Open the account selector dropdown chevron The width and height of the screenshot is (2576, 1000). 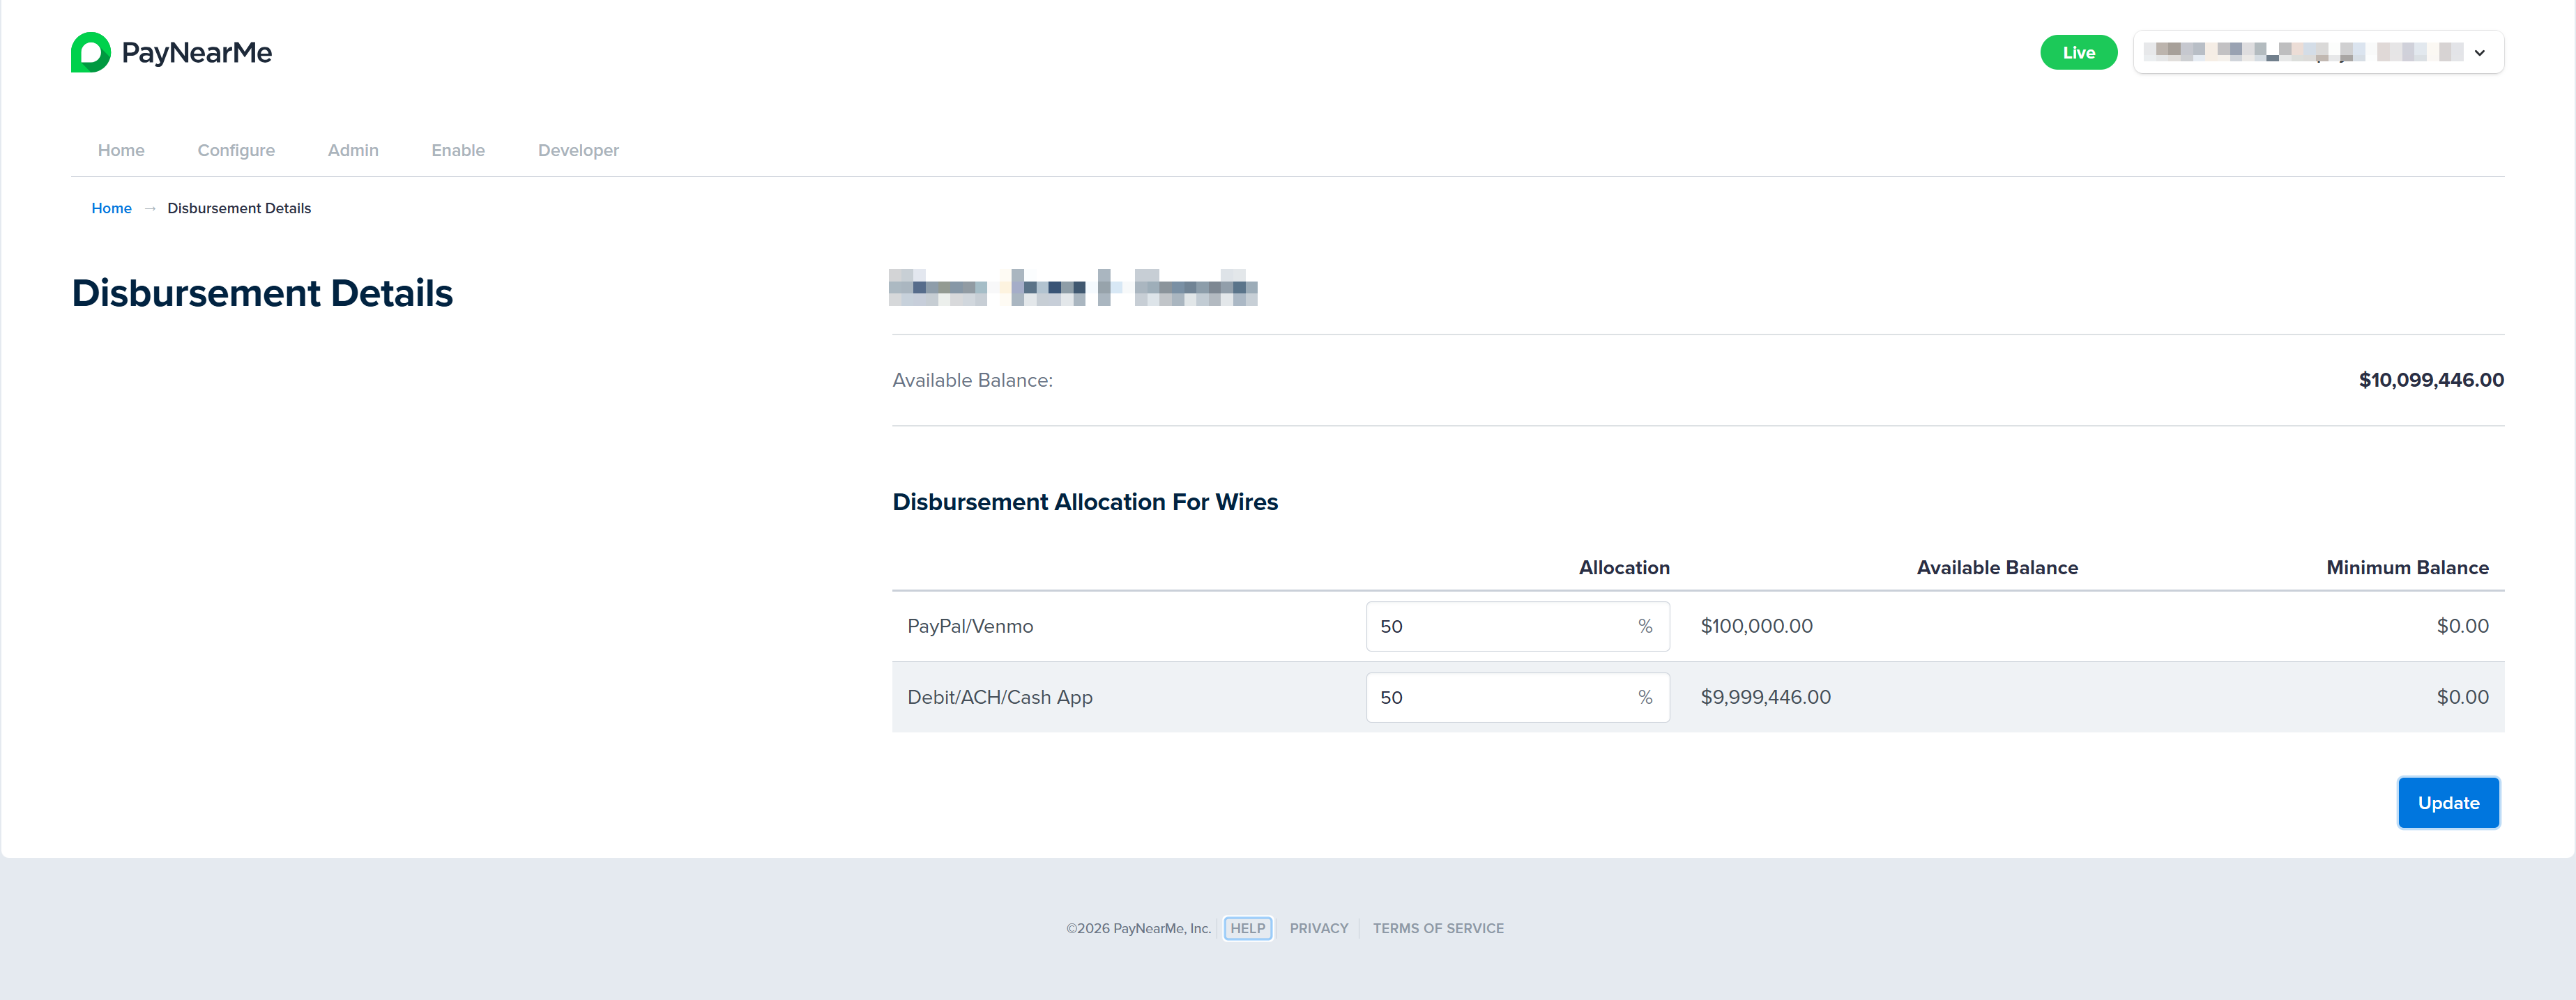pos(2479,53)
